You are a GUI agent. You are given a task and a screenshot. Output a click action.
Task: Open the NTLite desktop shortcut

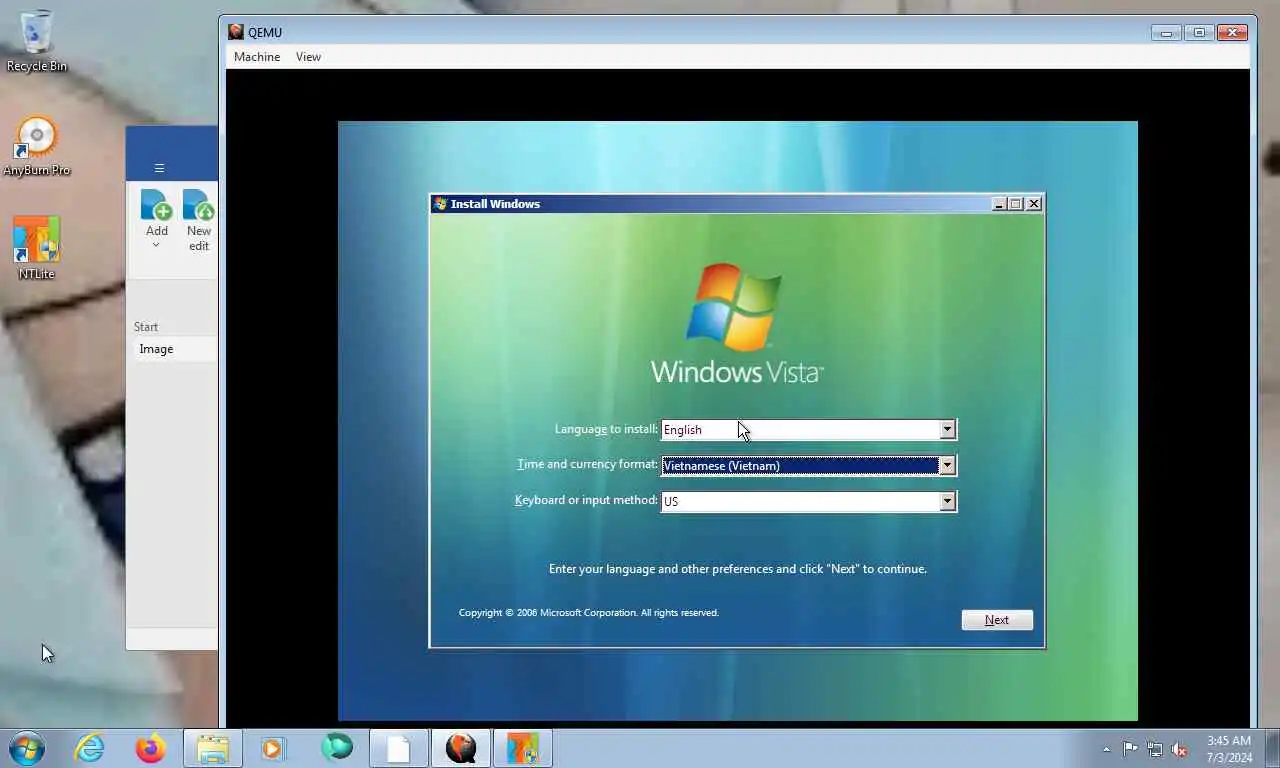37,248
